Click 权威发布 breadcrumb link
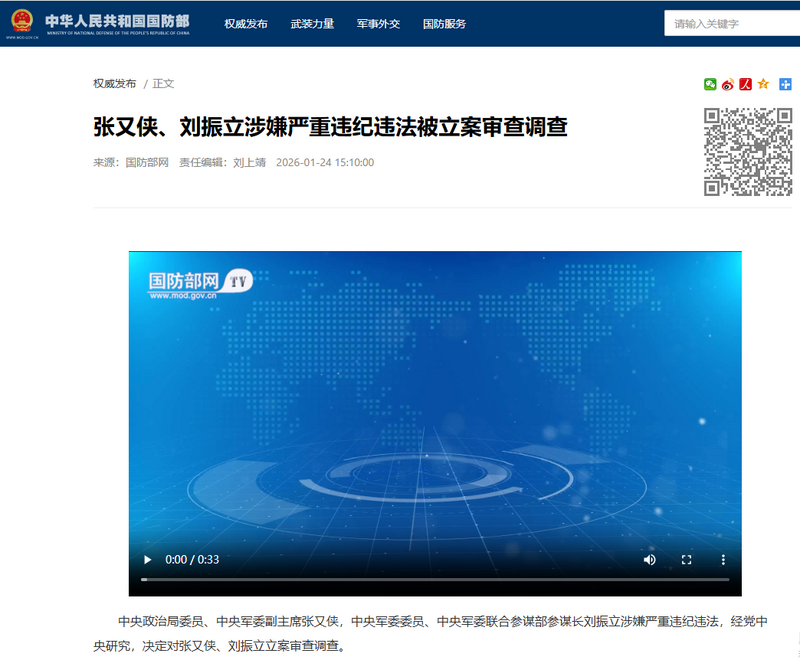 click(x=115, y=84)
